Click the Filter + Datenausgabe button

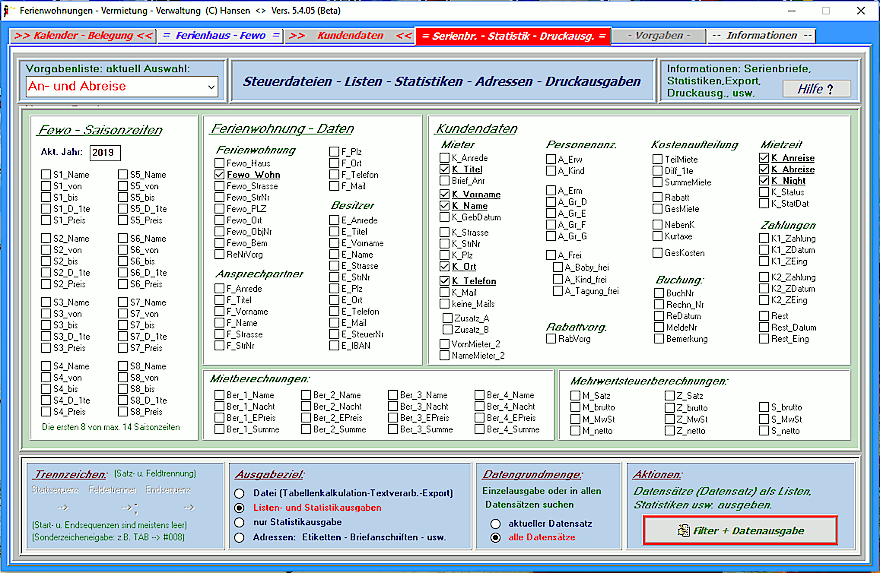(x=740, y=530)
